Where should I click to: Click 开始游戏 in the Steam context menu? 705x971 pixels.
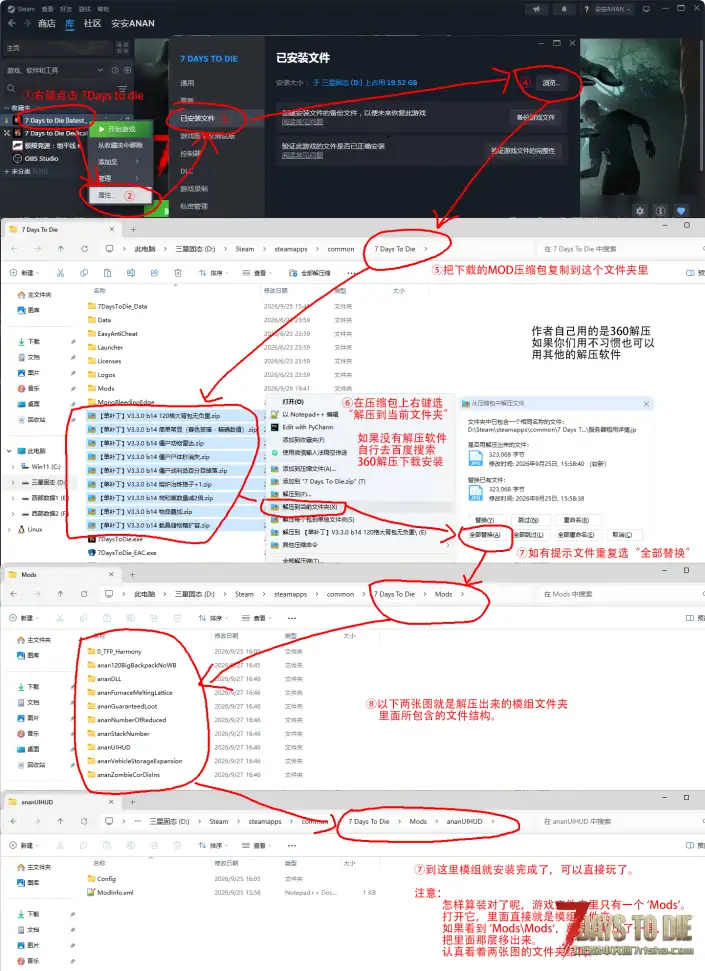(122, 129)
